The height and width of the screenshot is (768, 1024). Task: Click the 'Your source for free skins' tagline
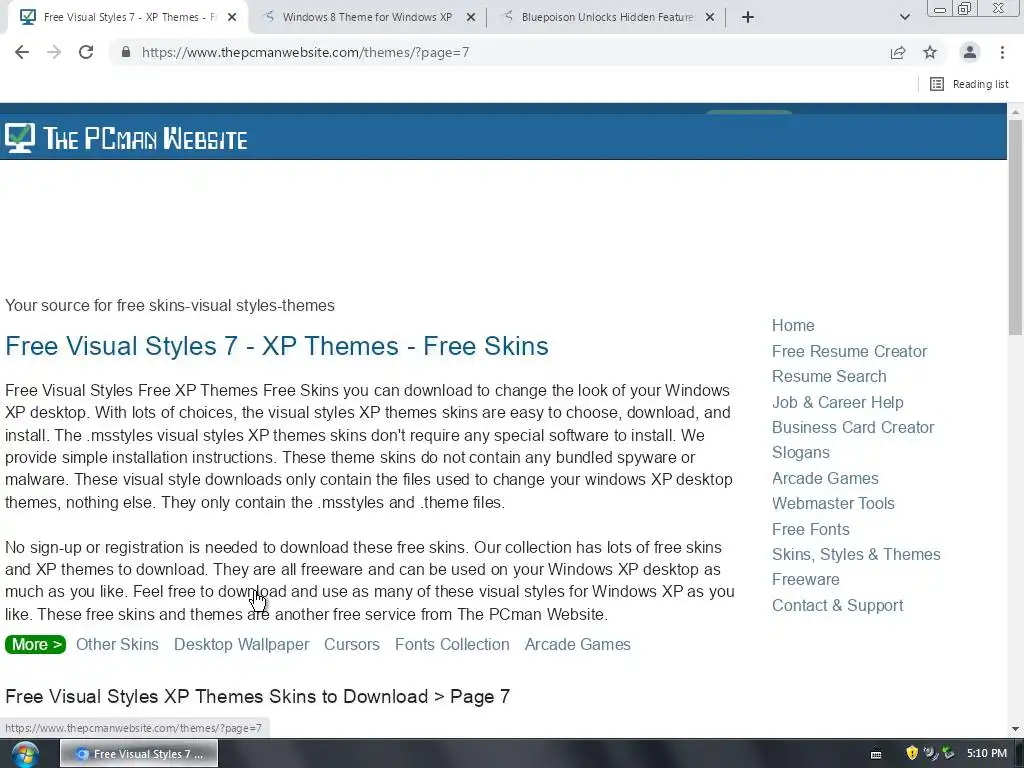[170, 306]
